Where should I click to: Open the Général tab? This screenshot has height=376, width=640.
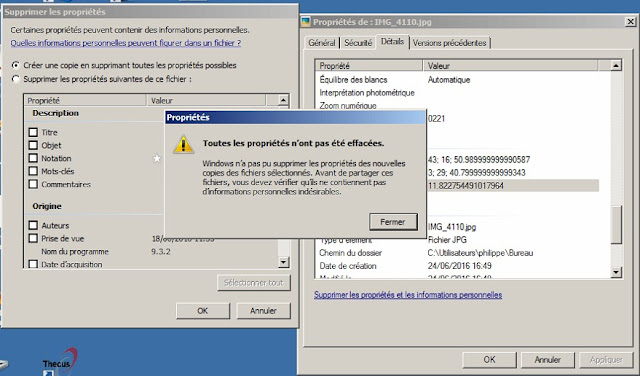(322, 43)
